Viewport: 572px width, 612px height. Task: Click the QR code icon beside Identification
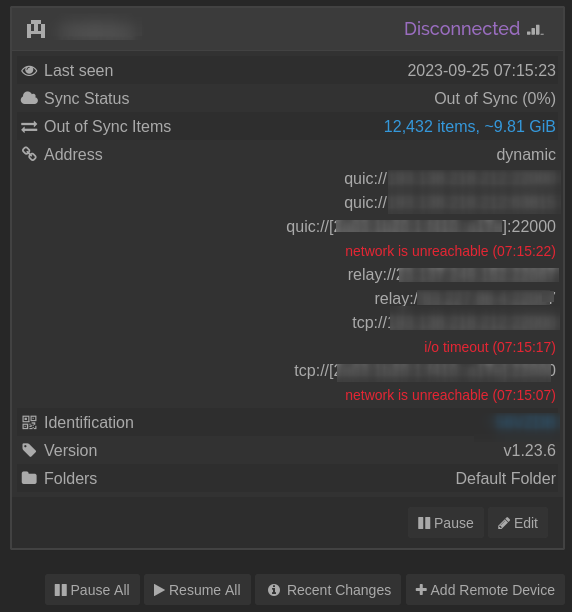click(29, 422)
